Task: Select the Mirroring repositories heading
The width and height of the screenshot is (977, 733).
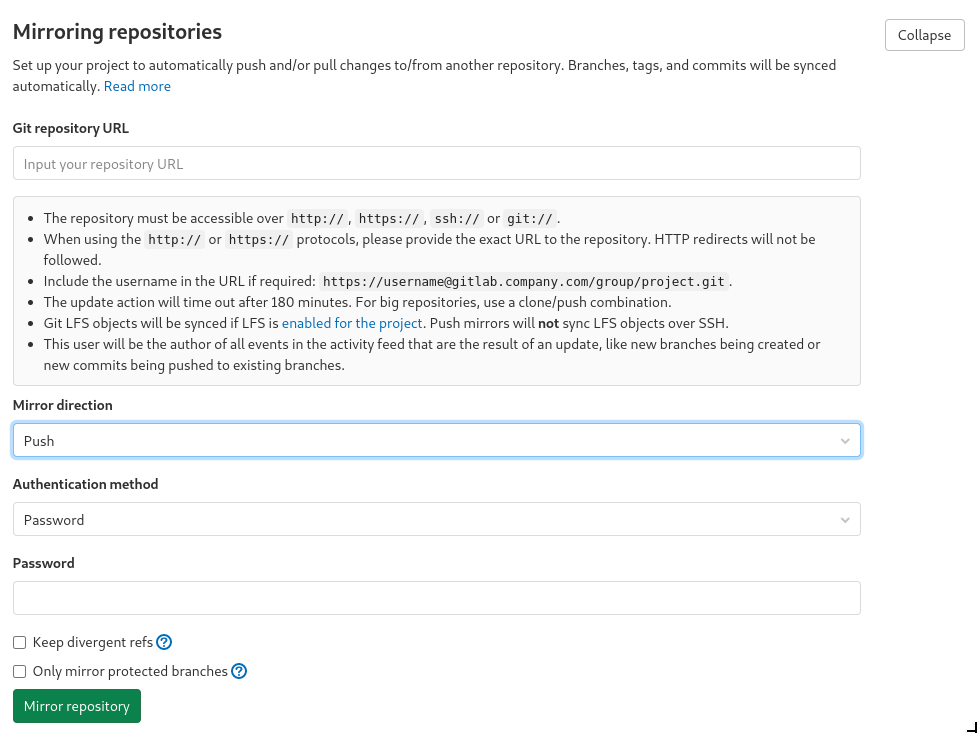Action: click(117, 31)
